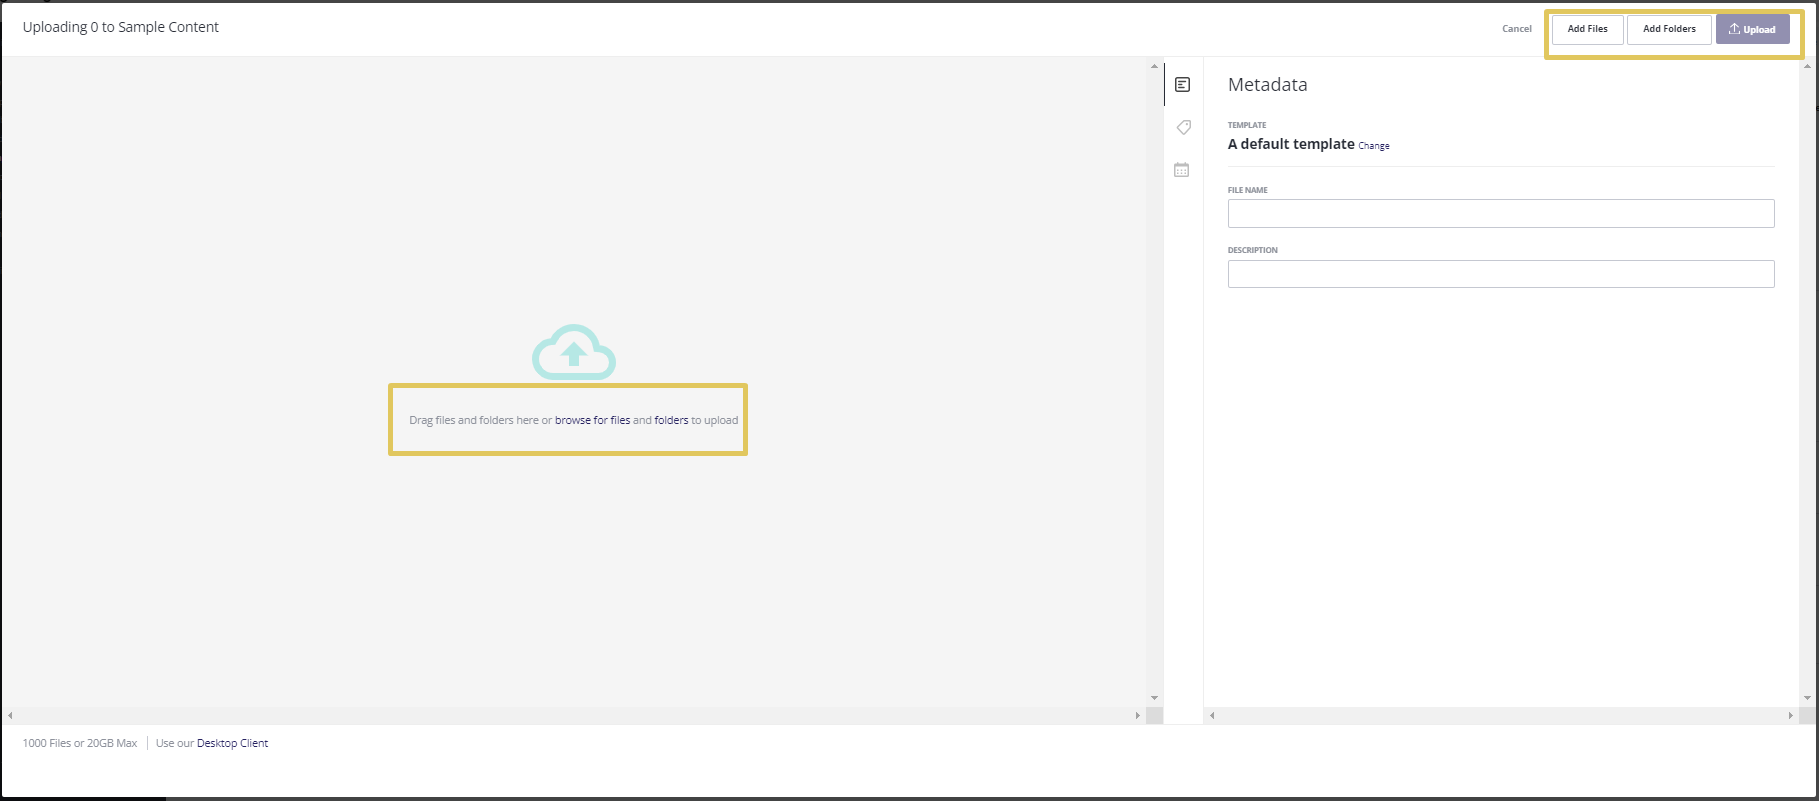The width and height of the screenshot is (1819, 801).
Task: Click drop area scroll right arrow
Action: (x=1137, y=715)
